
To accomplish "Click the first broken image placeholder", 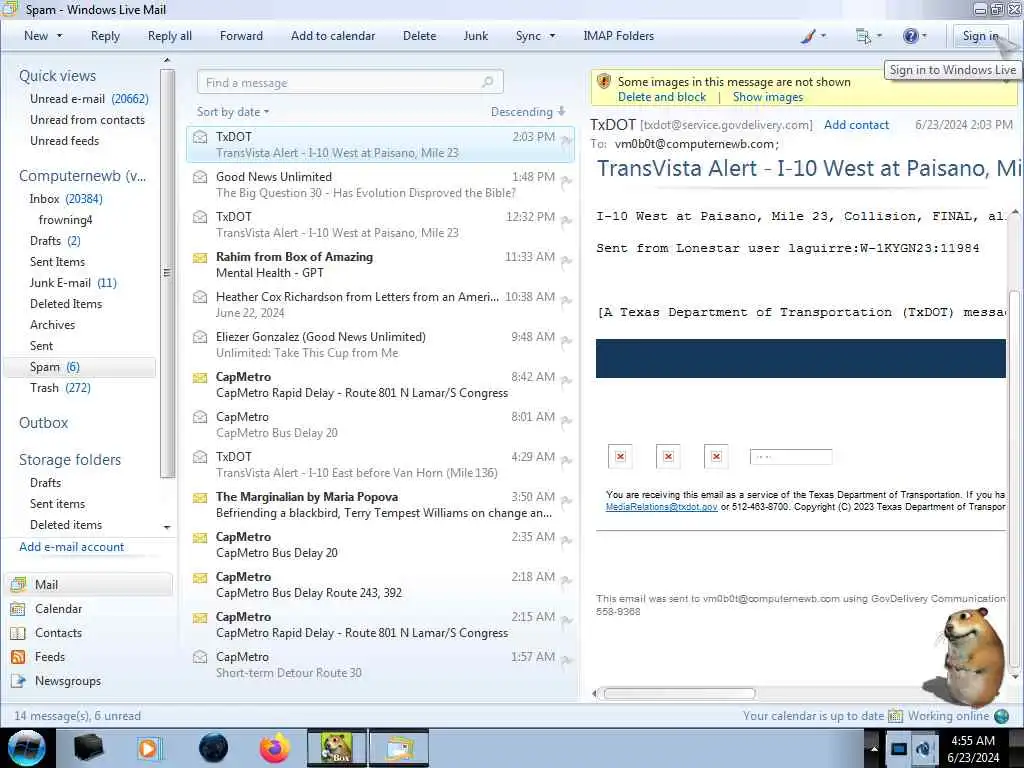I will pos(620,456).
